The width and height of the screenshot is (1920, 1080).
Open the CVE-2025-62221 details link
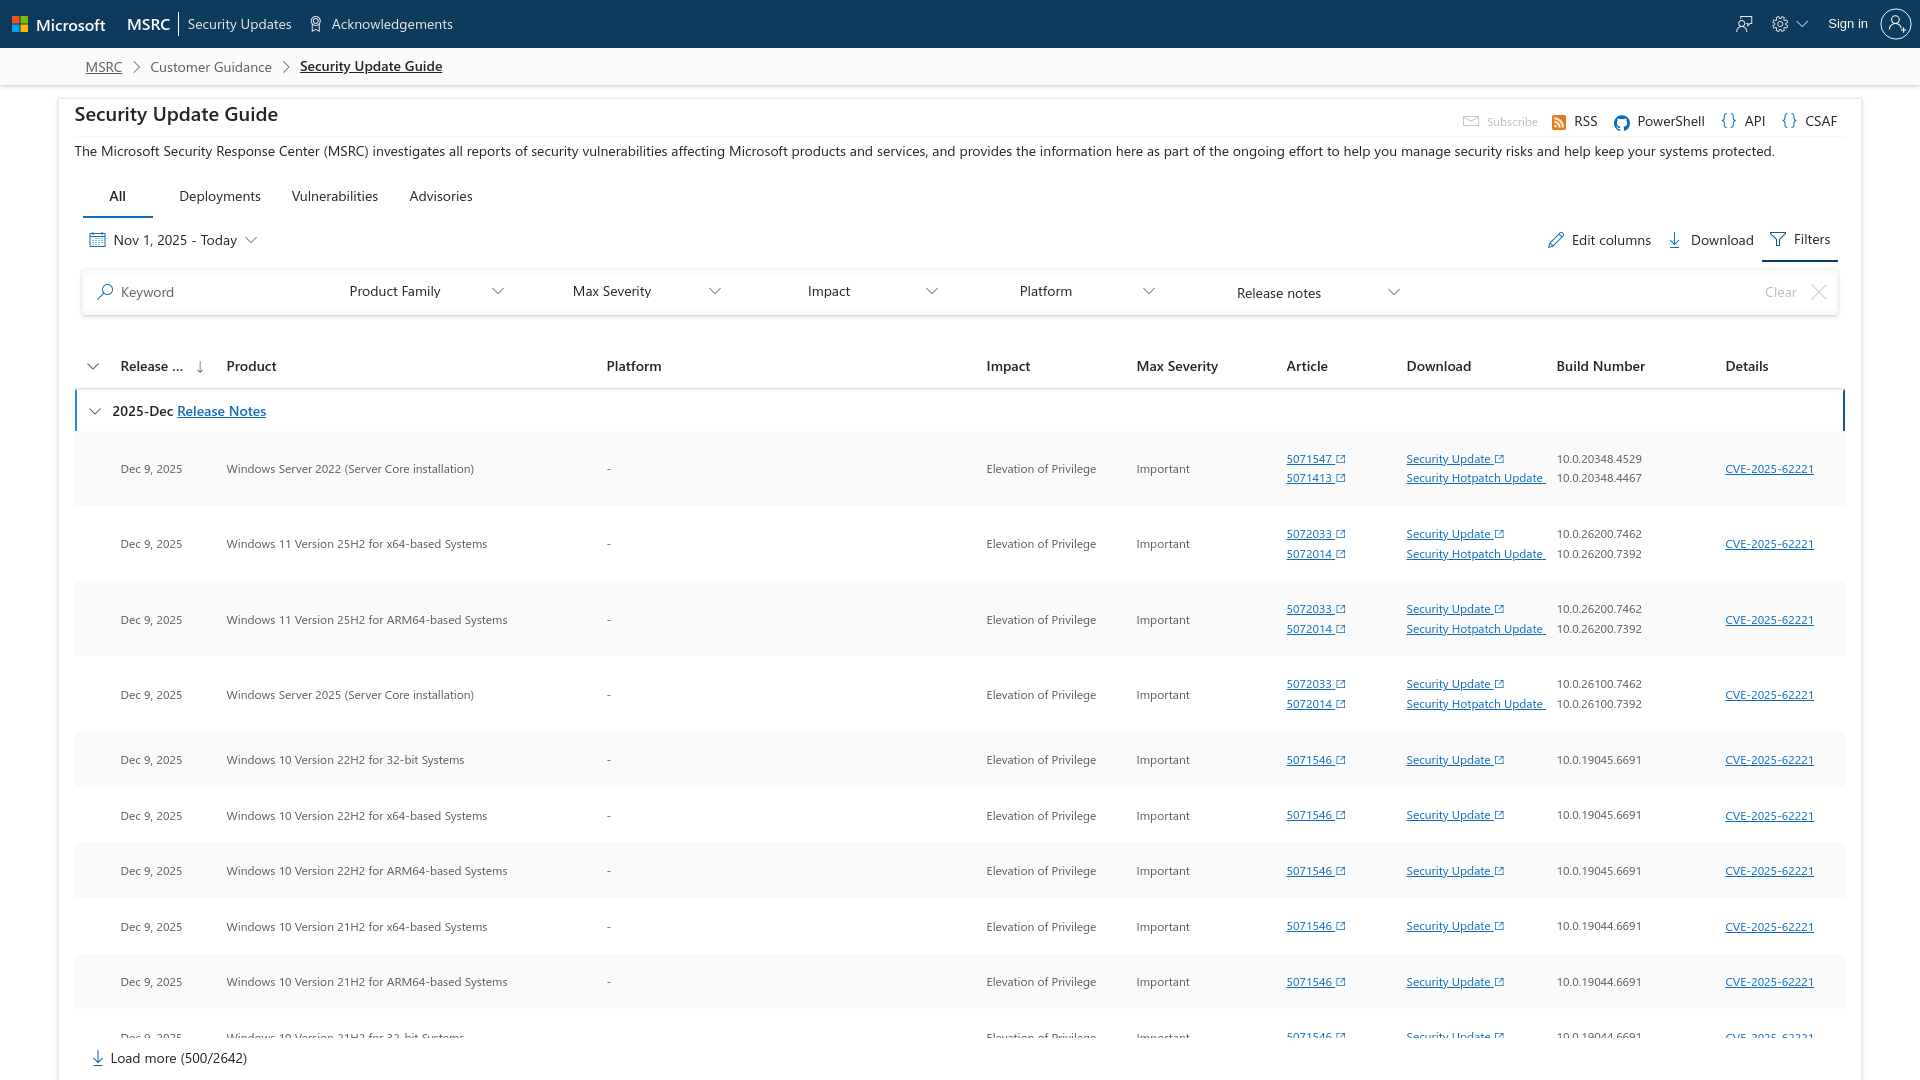click(x=1769, y=468)
